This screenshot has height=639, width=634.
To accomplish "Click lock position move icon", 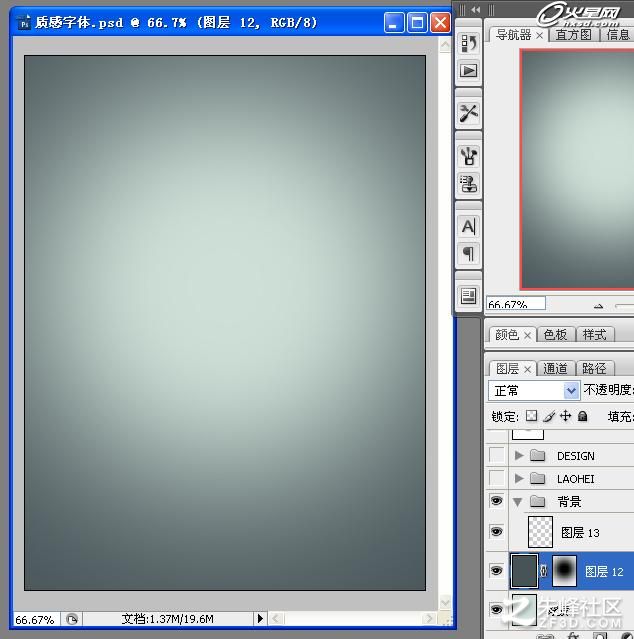I will (566, 416).
